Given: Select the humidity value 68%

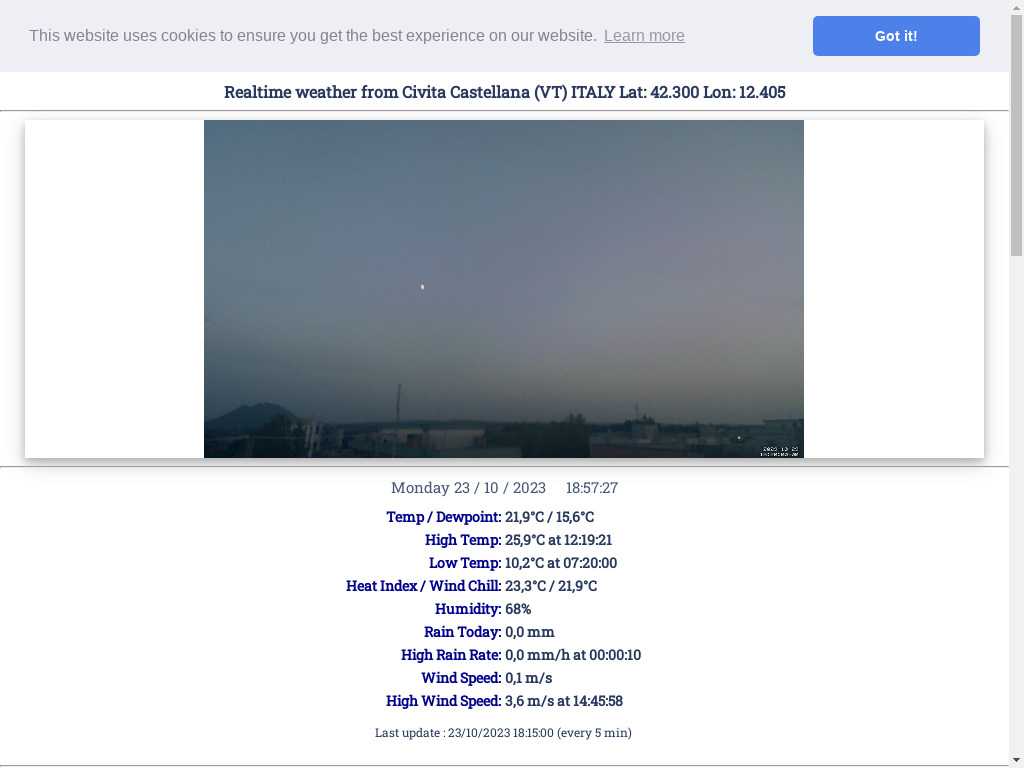Looking at the screenshot, I should tap(518, 609).
